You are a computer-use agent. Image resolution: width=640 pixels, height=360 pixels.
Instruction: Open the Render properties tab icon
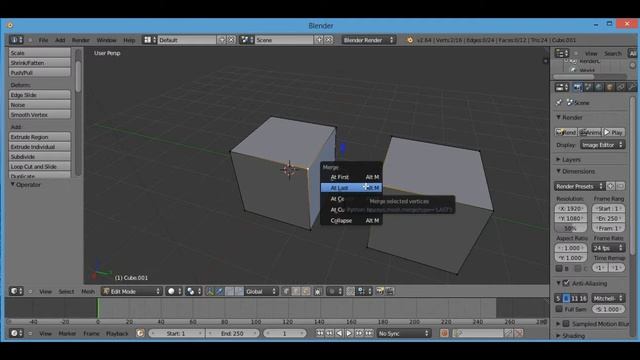coord(577,87)
